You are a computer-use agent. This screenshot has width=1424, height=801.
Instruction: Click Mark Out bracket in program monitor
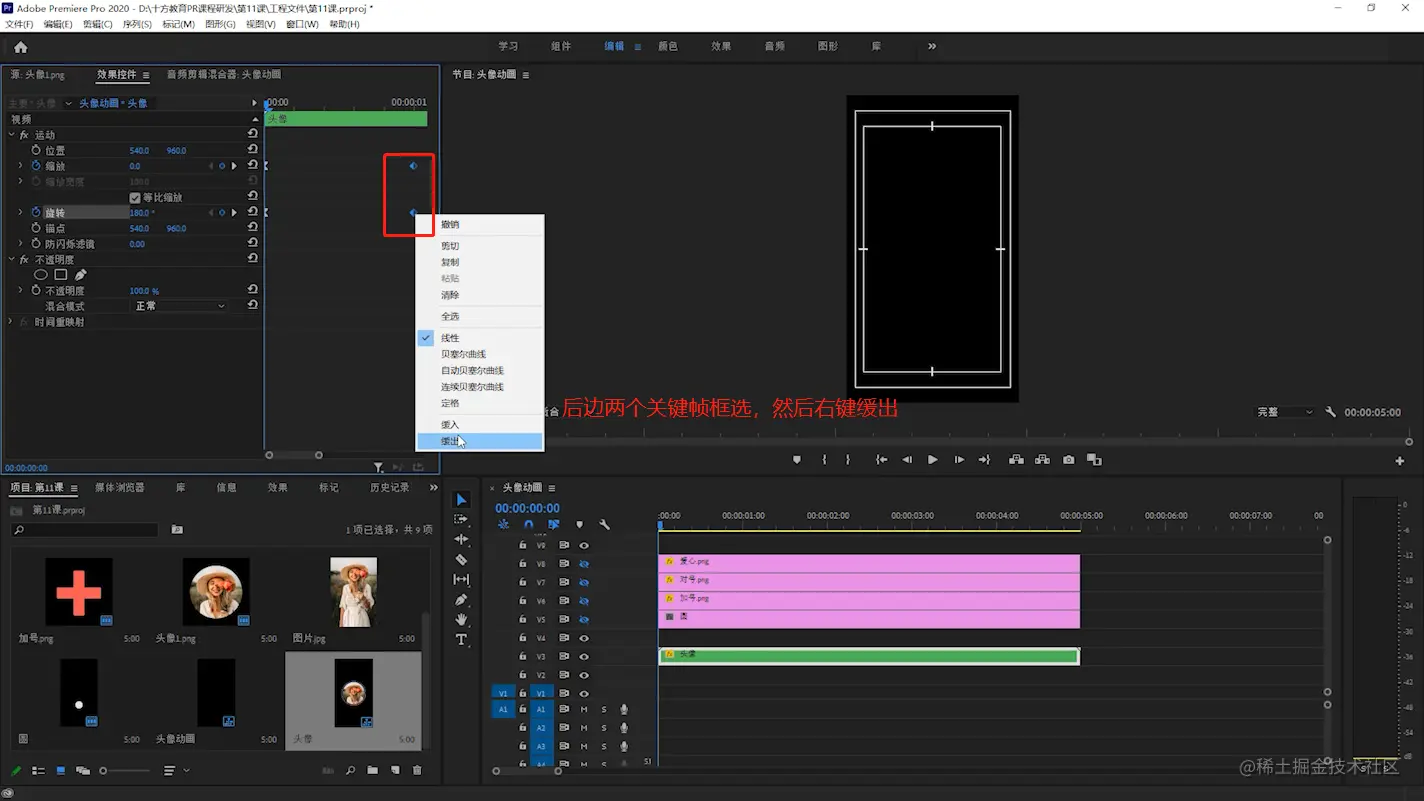tap(848, 460)
